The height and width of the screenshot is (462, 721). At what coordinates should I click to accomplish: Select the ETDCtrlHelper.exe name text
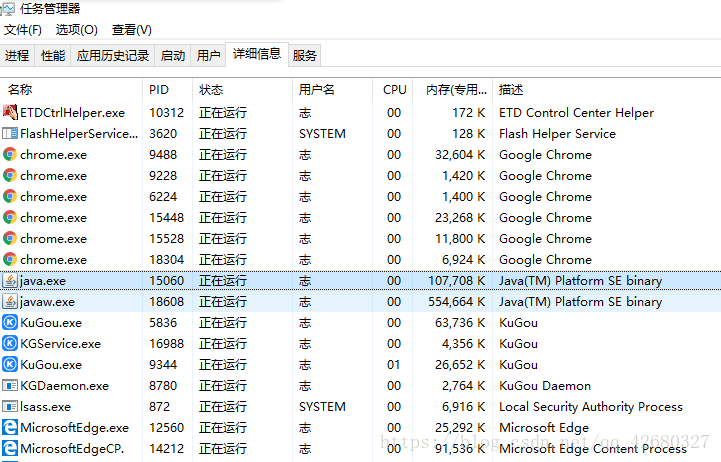73,113
